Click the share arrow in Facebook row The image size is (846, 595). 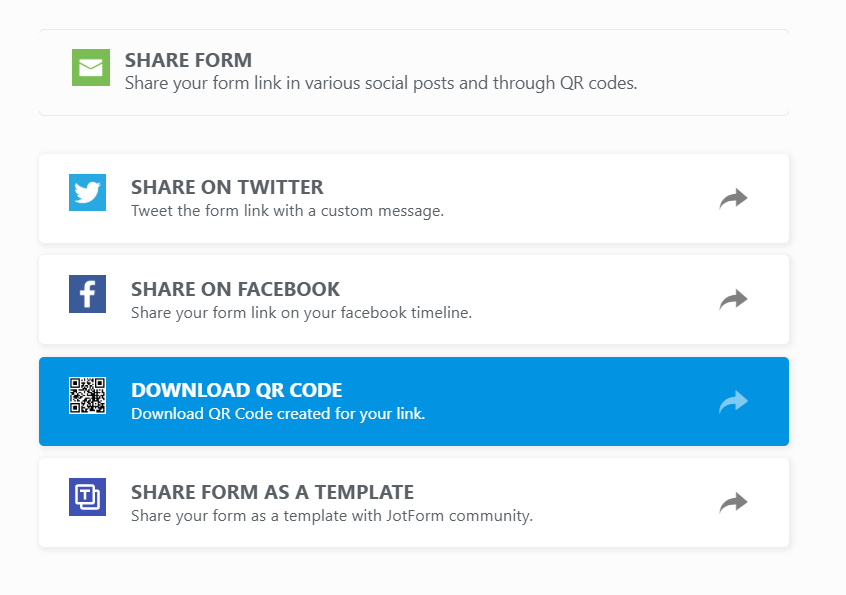click(733, 300)
